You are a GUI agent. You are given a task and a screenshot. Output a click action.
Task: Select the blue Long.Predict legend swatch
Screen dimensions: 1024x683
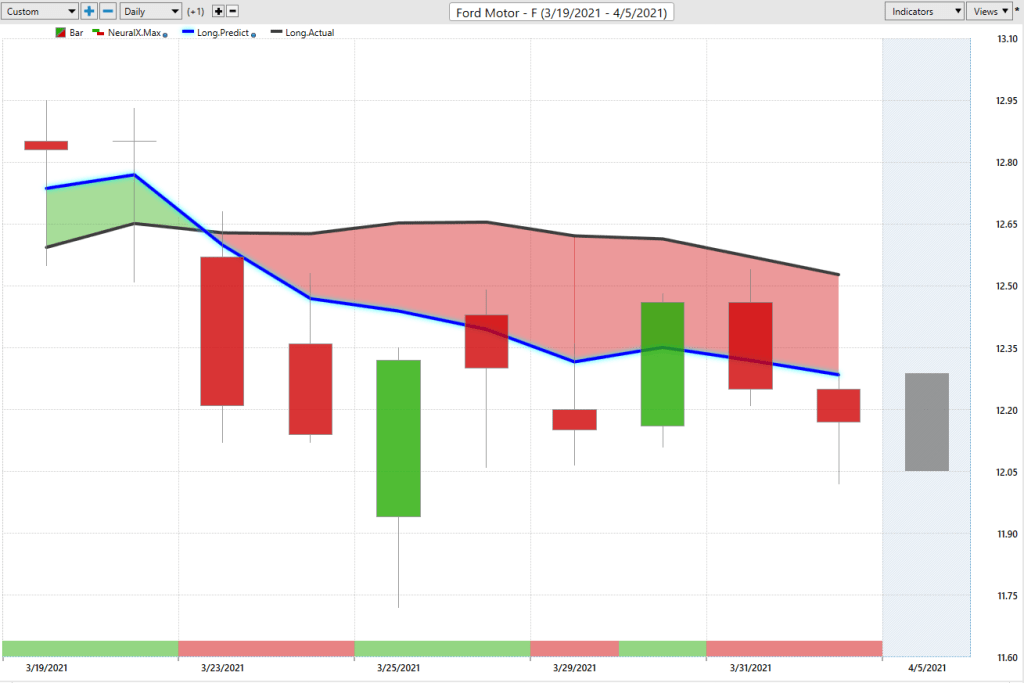188,32
